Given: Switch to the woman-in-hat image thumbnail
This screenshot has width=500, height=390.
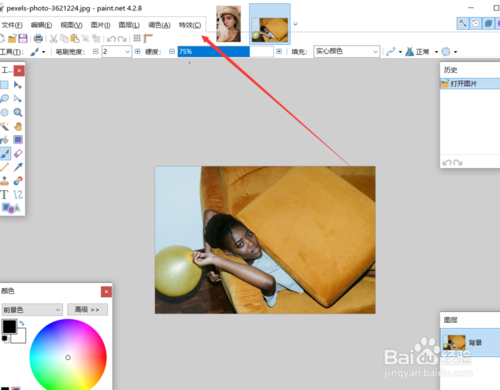Looking at the screenshot, I should coord(228,24).
